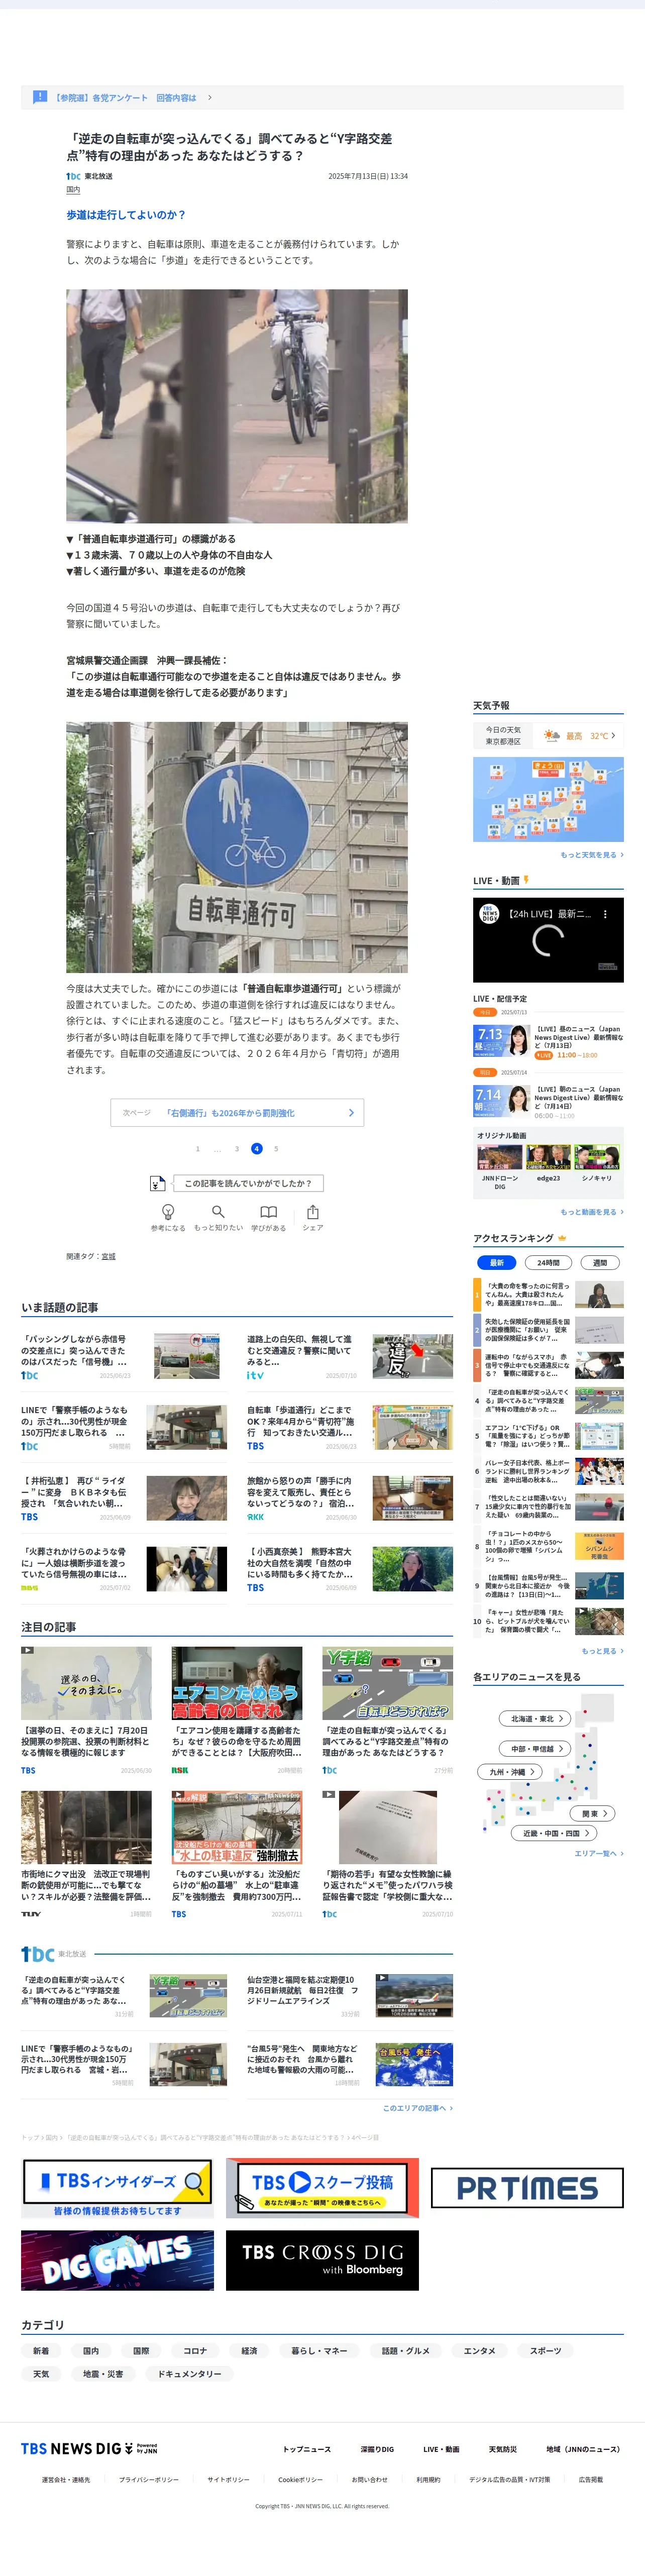Open the 九州・沖縄 area news
Viewport: 645px width, 2576px height.
point(510,1771)
